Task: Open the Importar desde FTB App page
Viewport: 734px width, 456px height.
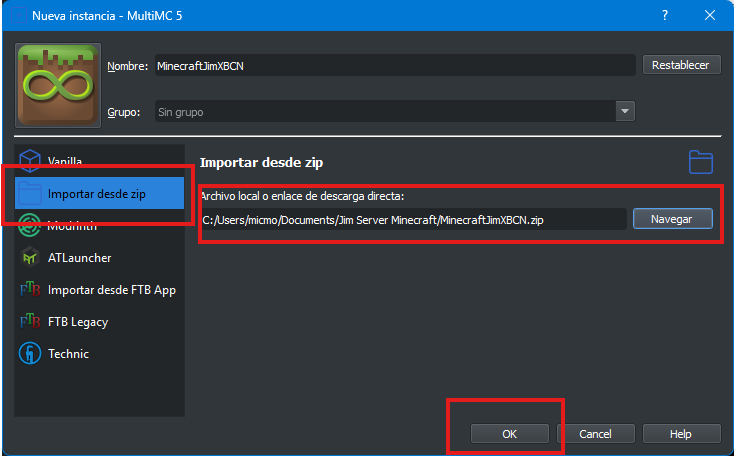Action: pyautogui.click(x=111, y=289)
